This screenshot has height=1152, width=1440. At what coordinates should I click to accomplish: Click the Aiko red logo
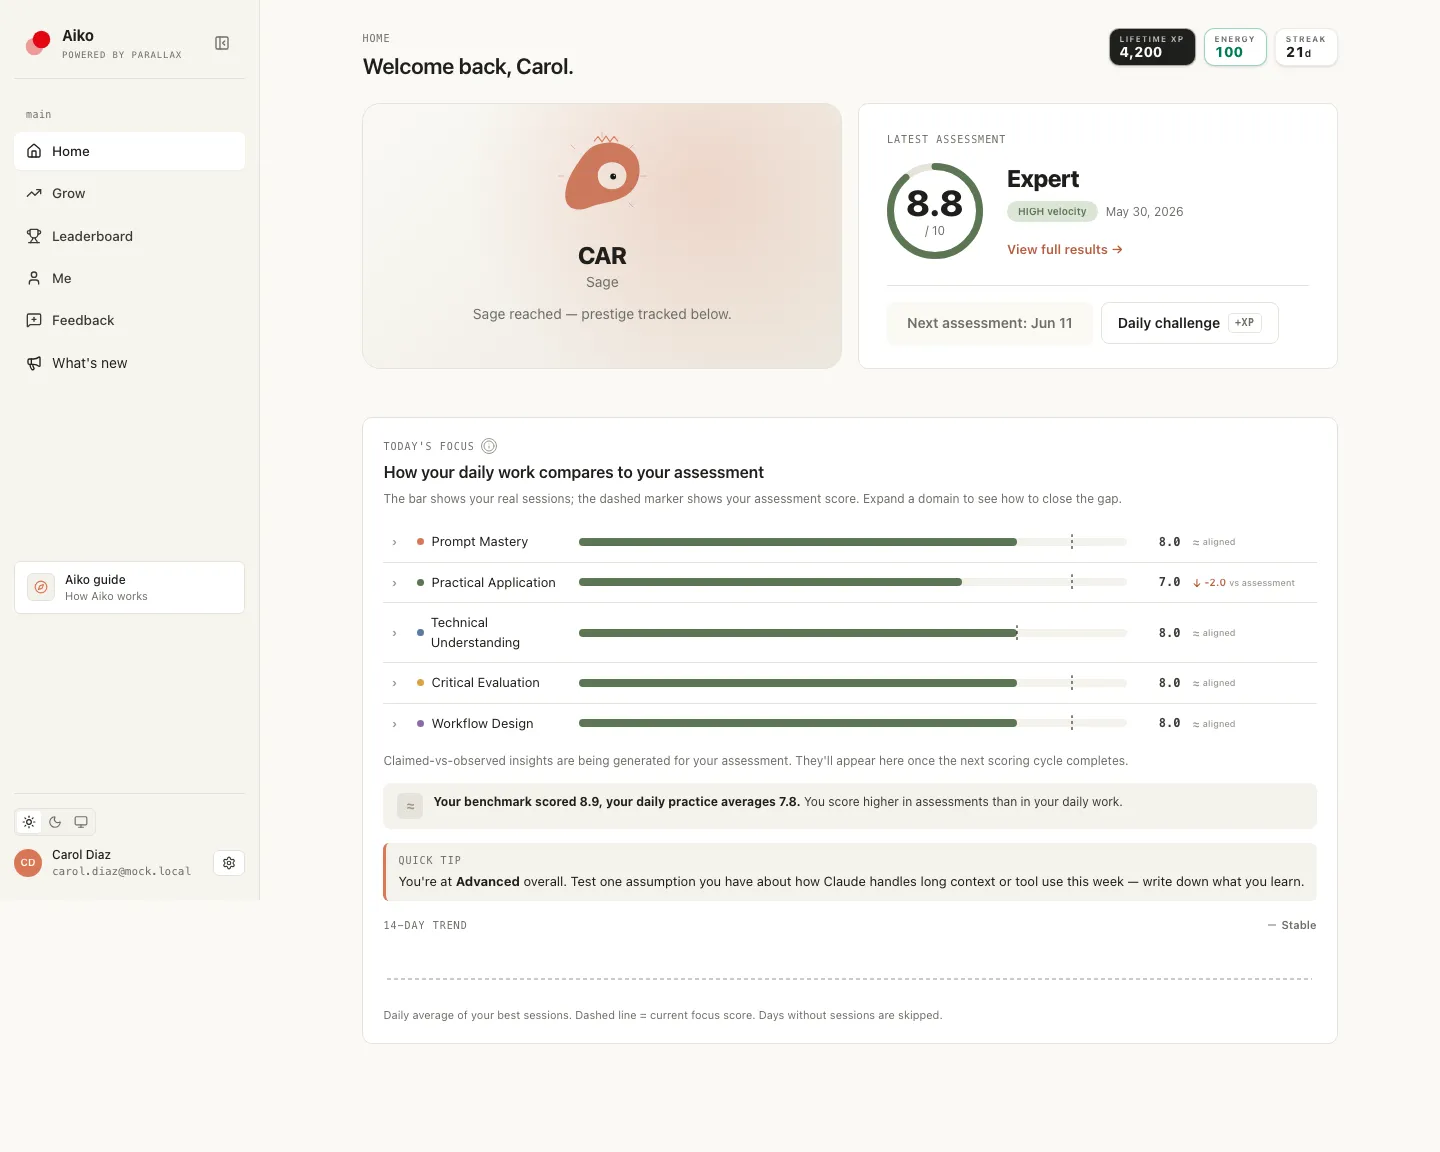[x=39, y=43]
